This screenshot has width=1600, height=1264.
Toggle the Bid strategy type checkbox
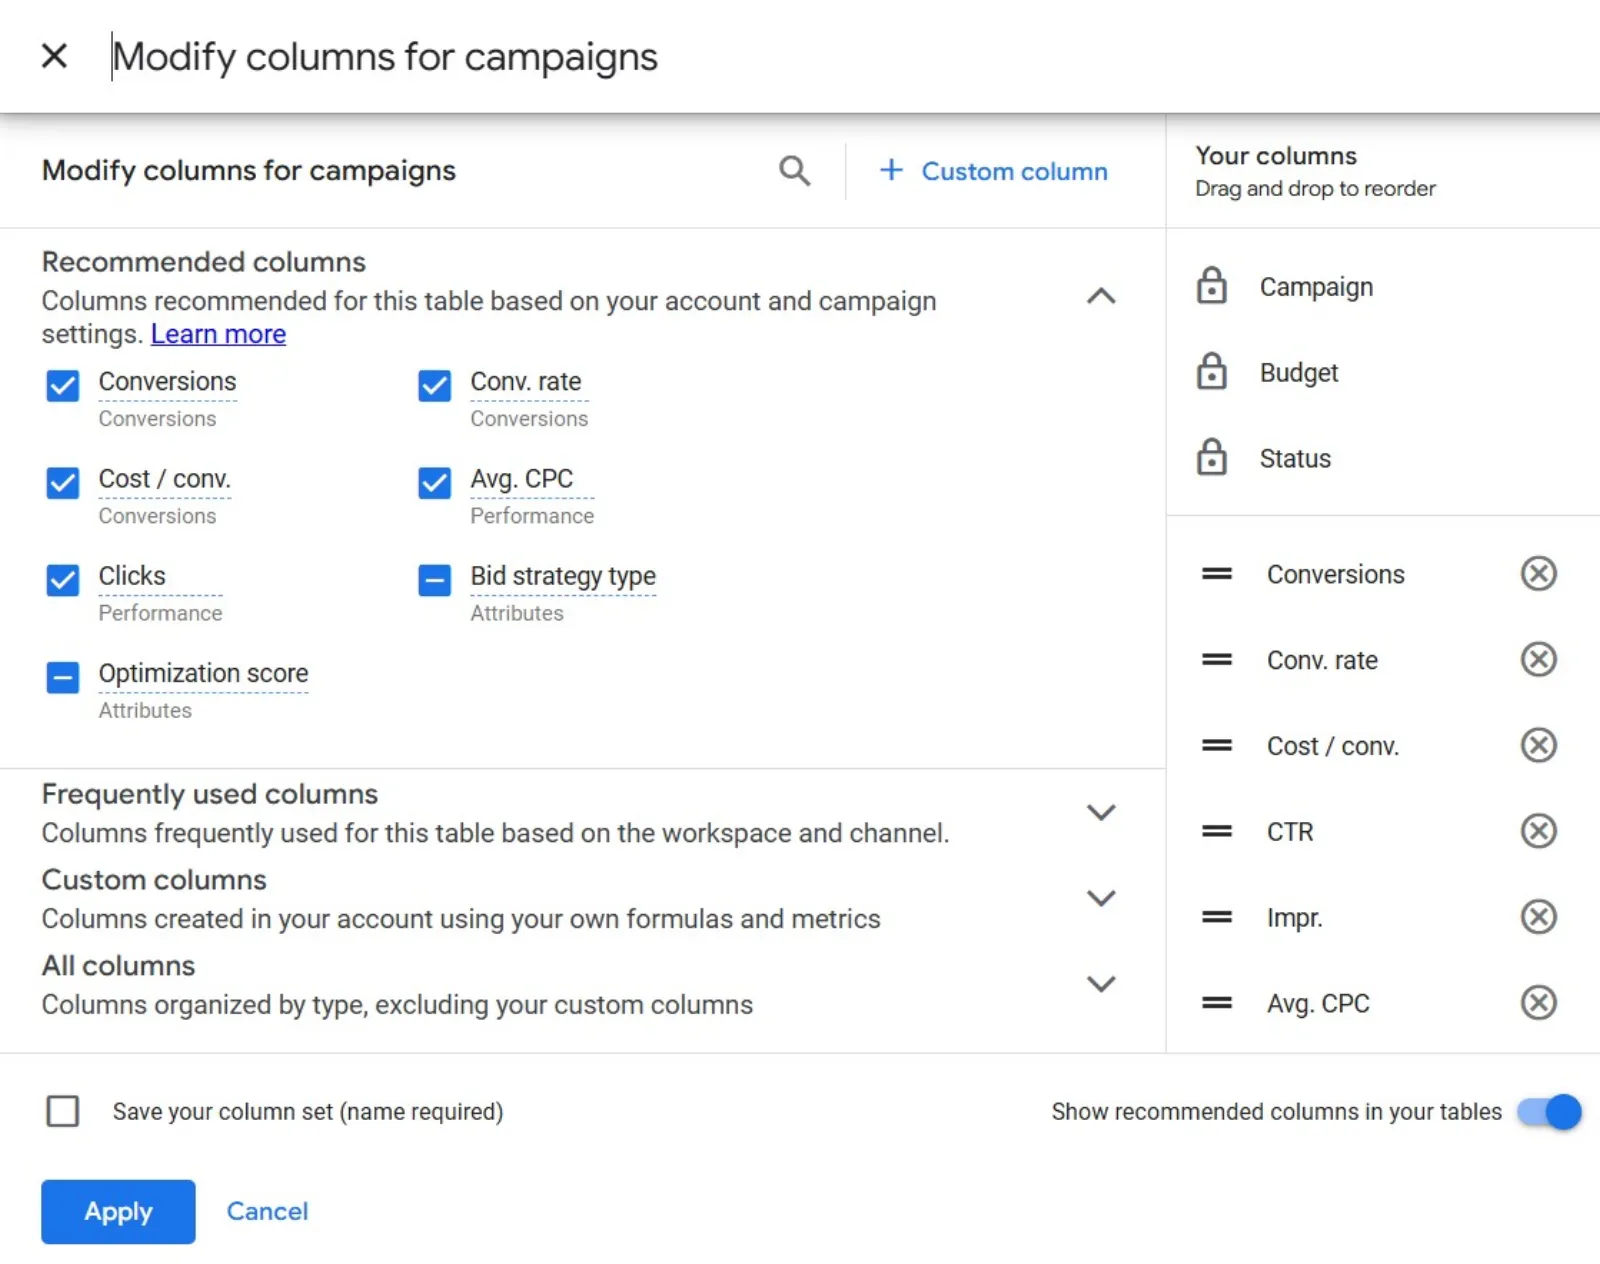click(x=435, y=580)
